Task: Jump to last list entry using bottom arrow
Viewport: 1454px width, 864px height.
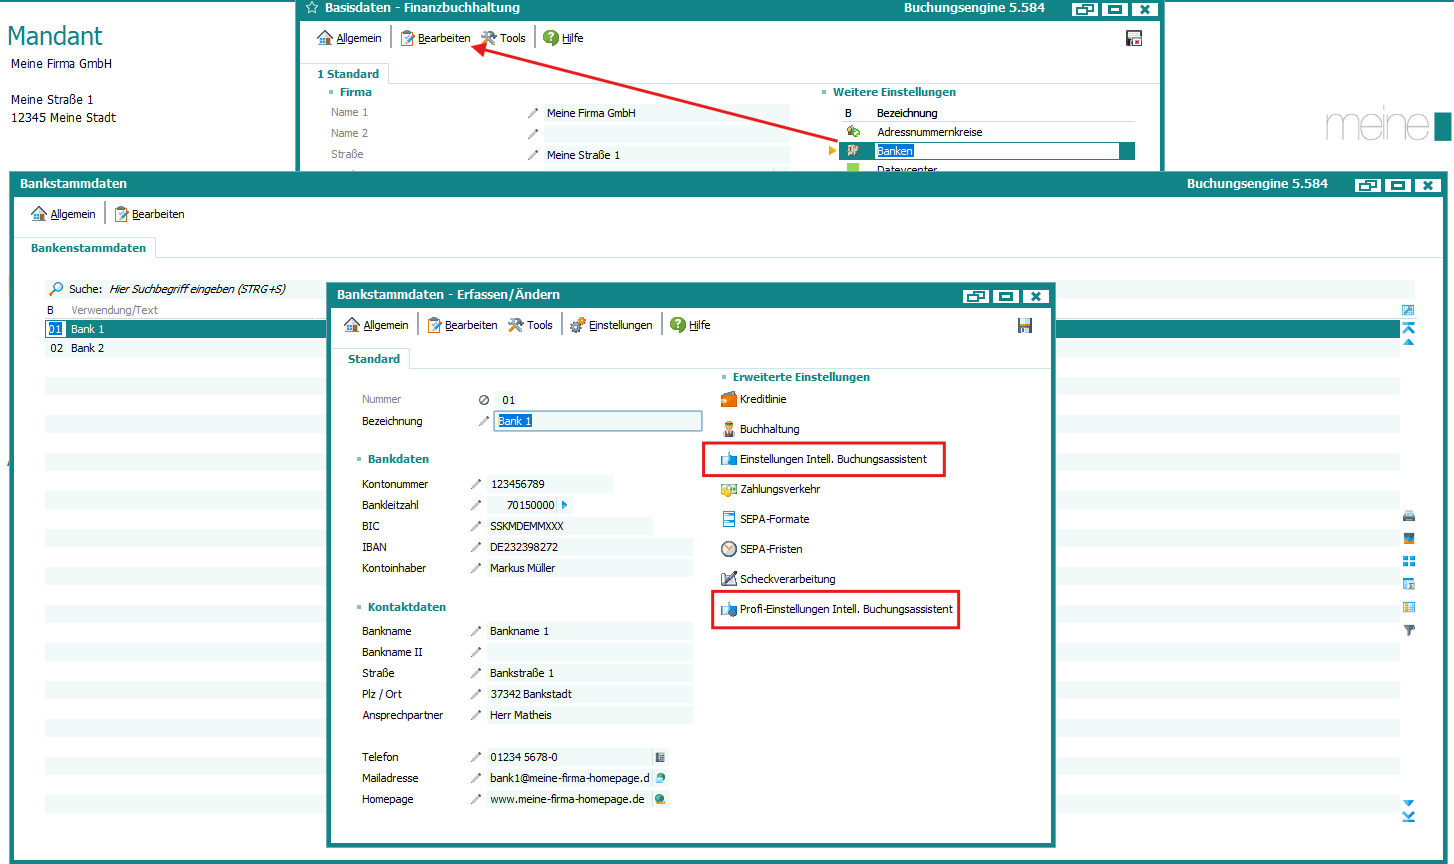Action: tap(1409, 817)
